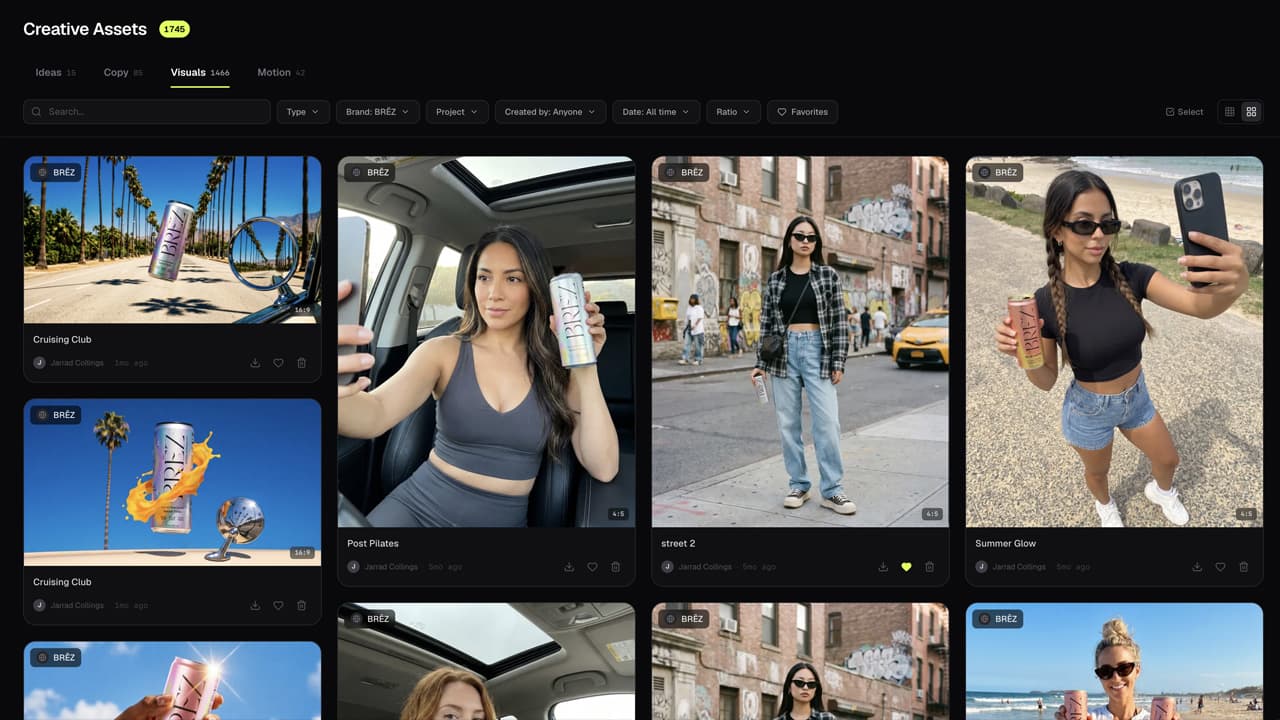Click the search input field
This screenshot has width=1280, height=720.
click(147, 112)
